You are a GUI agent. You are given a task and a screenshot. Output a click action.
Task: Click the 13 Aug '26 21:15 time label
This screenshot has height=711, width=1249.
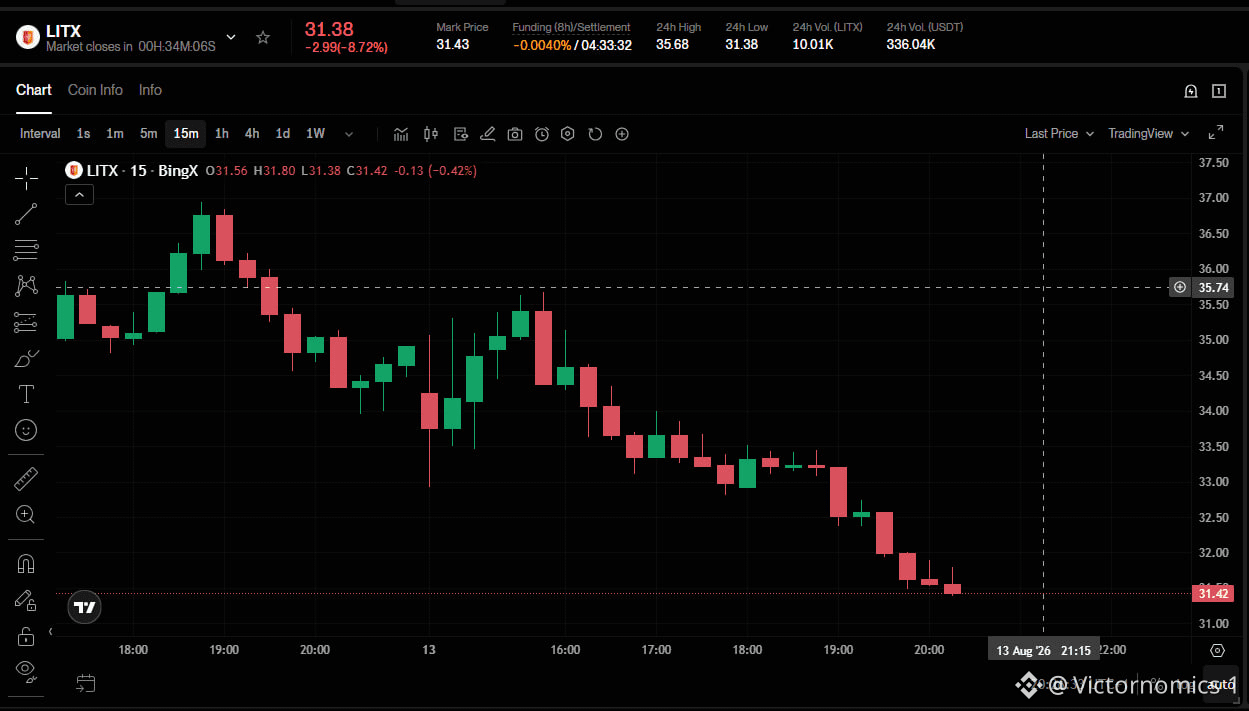[1043, 650]
